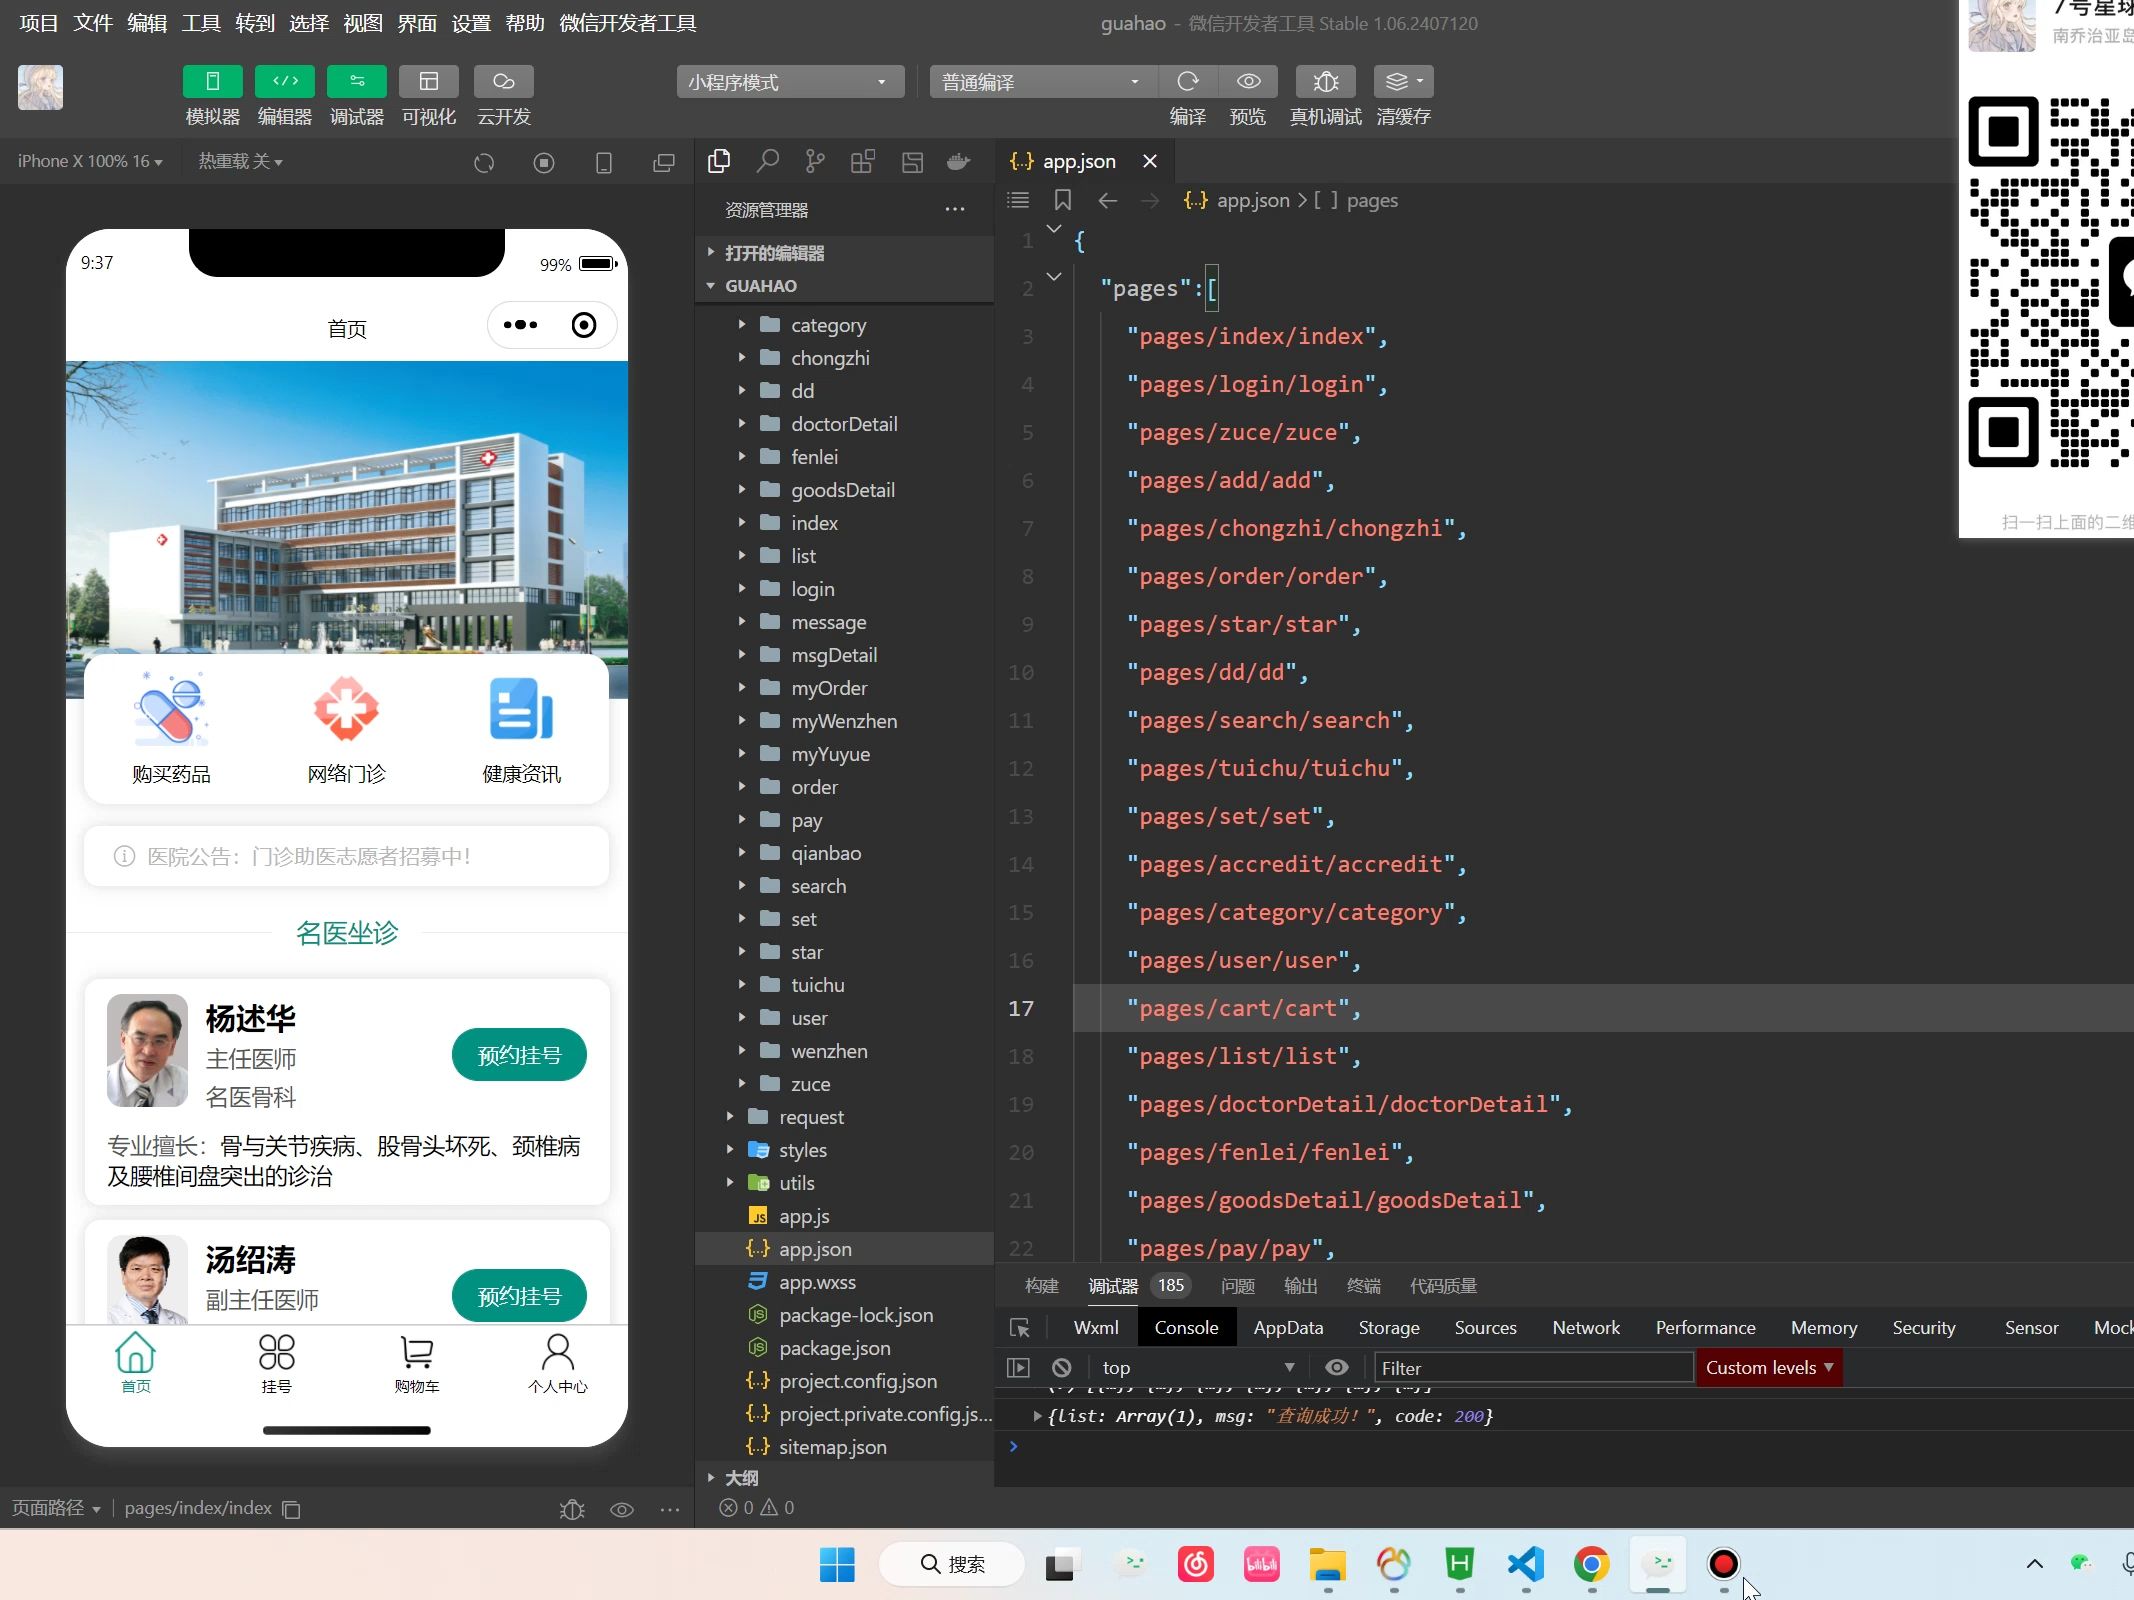Toggle console live expression eye icon
The image size is (2134, 1600).
[x=1337, y=1367]
